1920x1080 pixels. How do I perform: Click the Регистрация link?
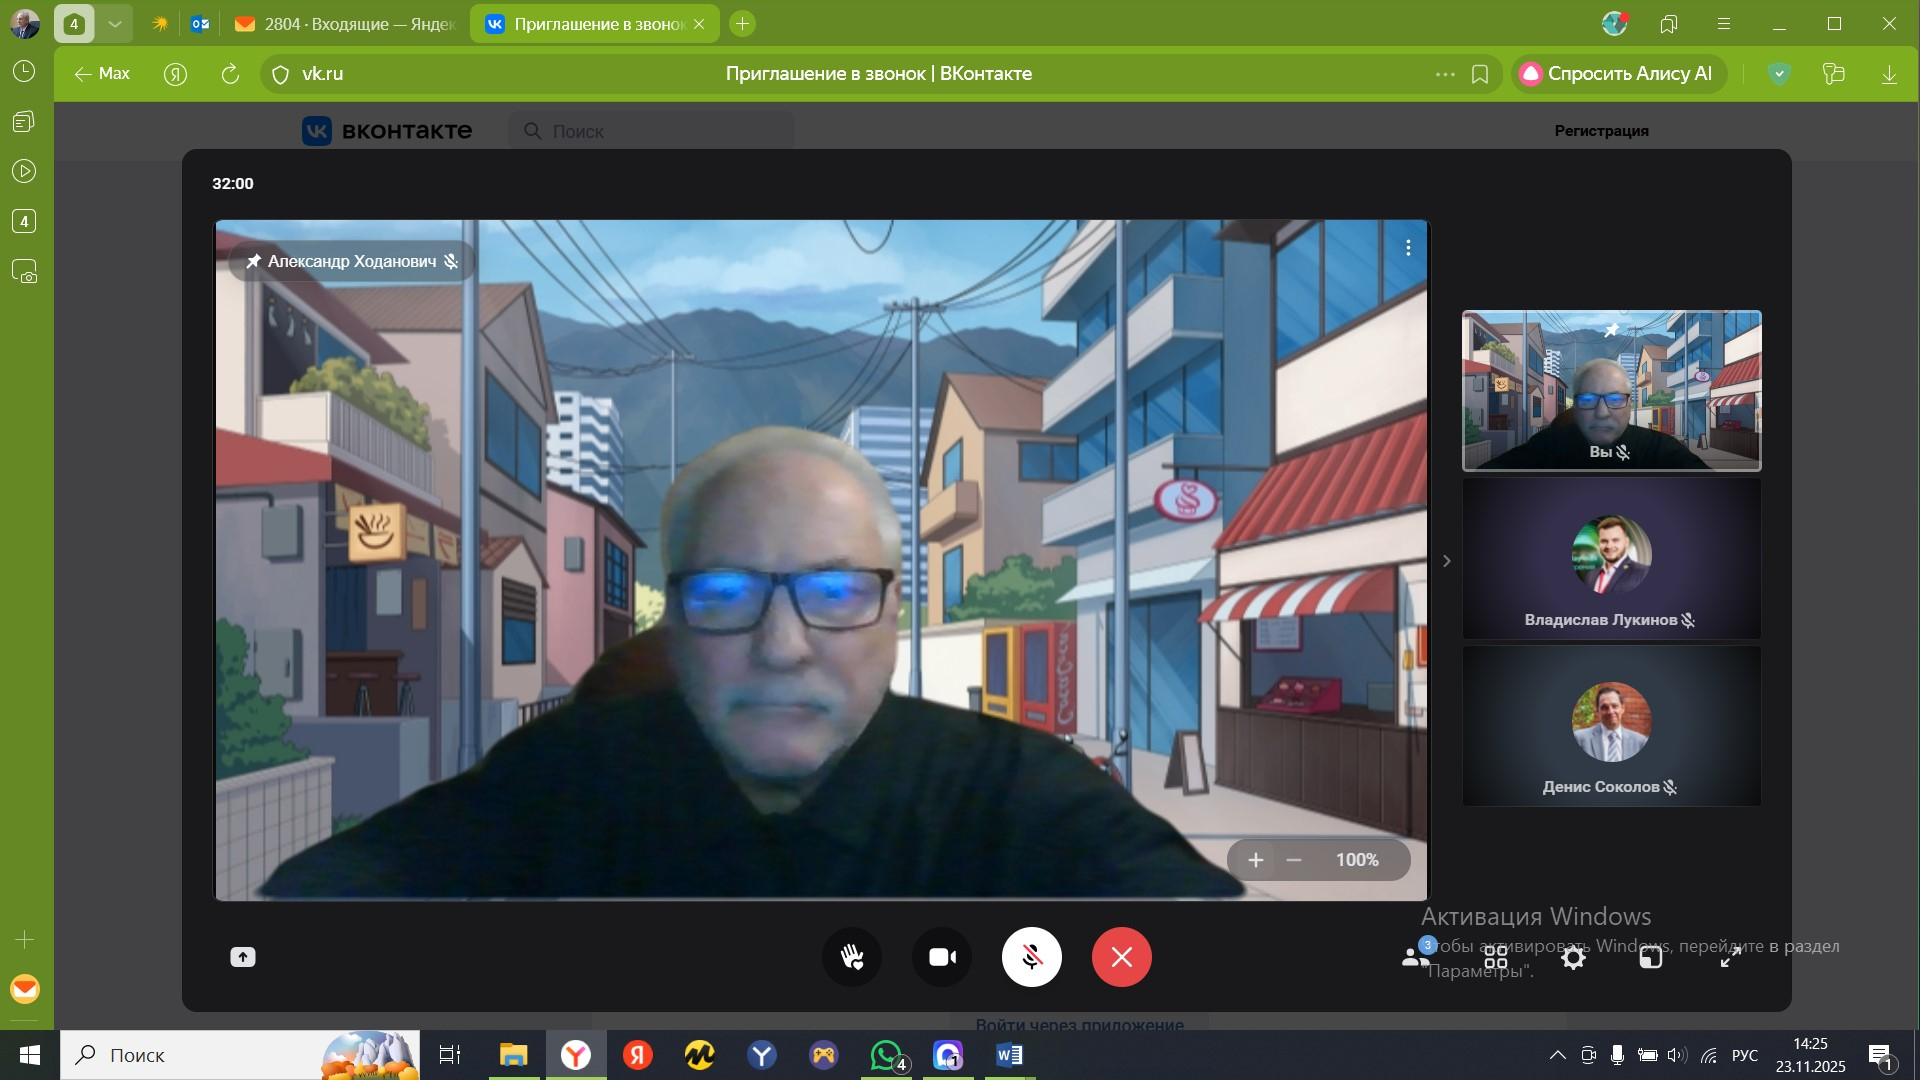pos(1601,131)
